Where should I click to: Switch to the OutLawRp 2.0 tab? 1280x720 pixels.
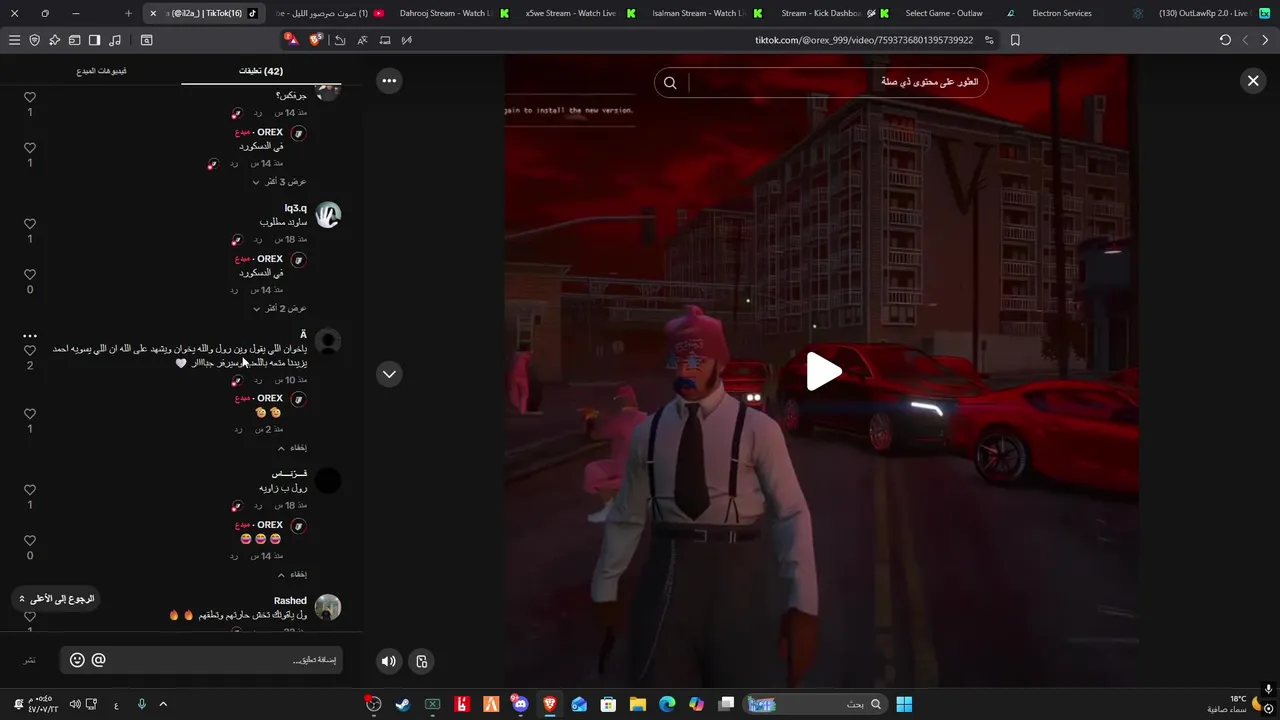click(x=1213, y=13)
